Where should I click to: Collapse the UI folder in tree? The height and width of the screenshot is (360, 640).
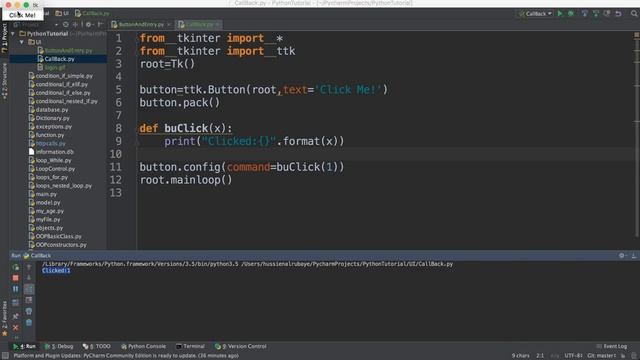(x=22, y=42)
